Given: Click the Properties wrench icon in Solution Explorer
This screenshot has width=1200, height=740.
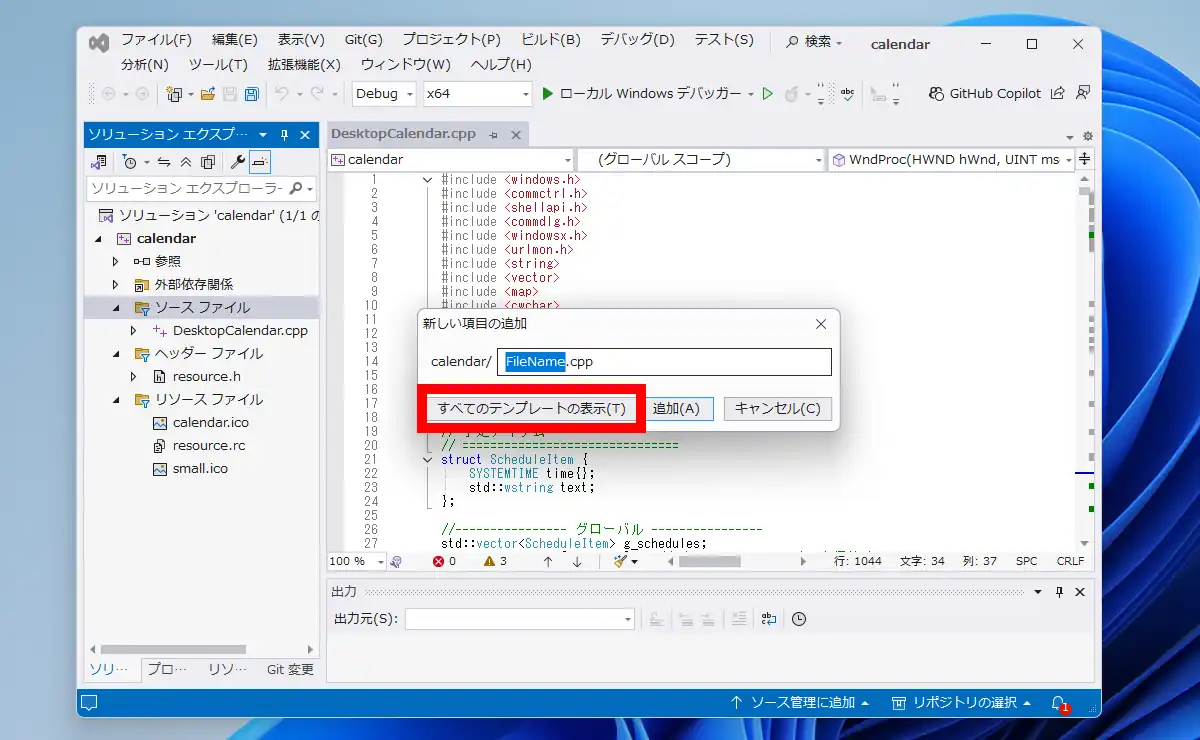Looking at the screenshot, I should pyautogui.click(x=237, y=162).
